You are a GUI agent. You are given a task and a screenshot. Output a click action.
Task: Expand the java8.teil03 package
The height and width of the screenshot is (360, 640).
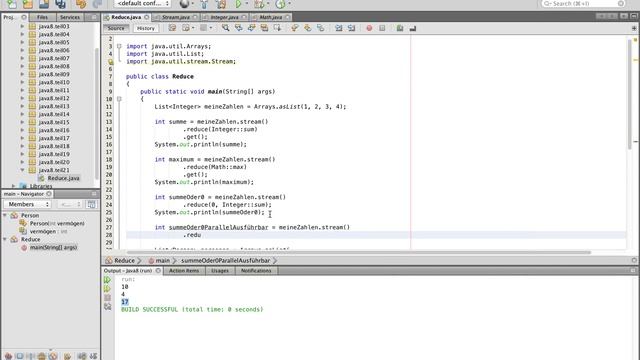(22, 26)
